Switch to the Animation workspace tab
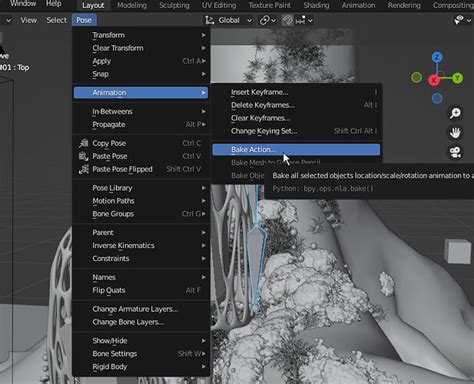 point(359,5)
